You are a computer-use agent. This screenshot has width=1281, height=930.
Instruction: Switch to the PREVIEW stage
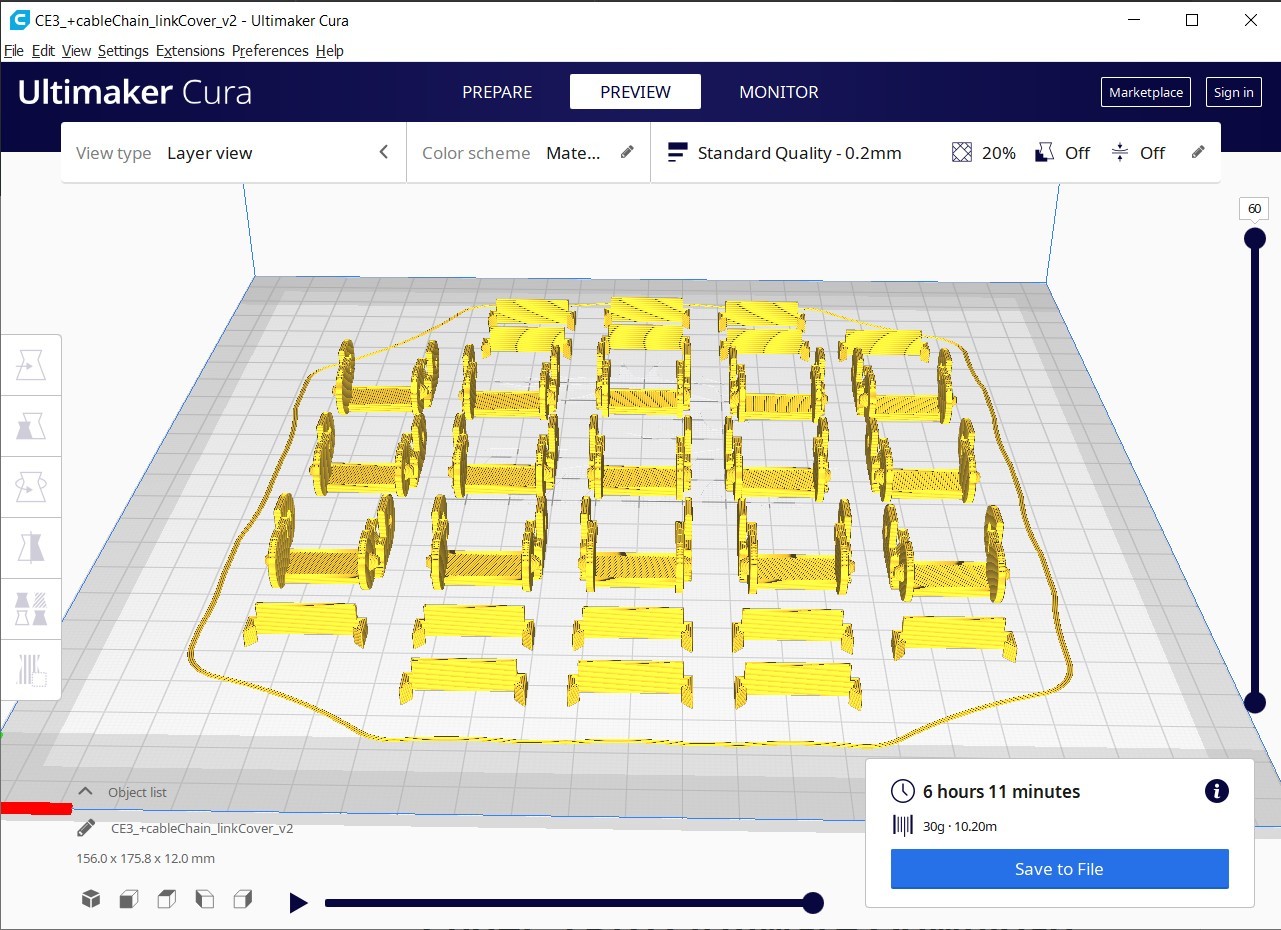(x=635, y=92)
